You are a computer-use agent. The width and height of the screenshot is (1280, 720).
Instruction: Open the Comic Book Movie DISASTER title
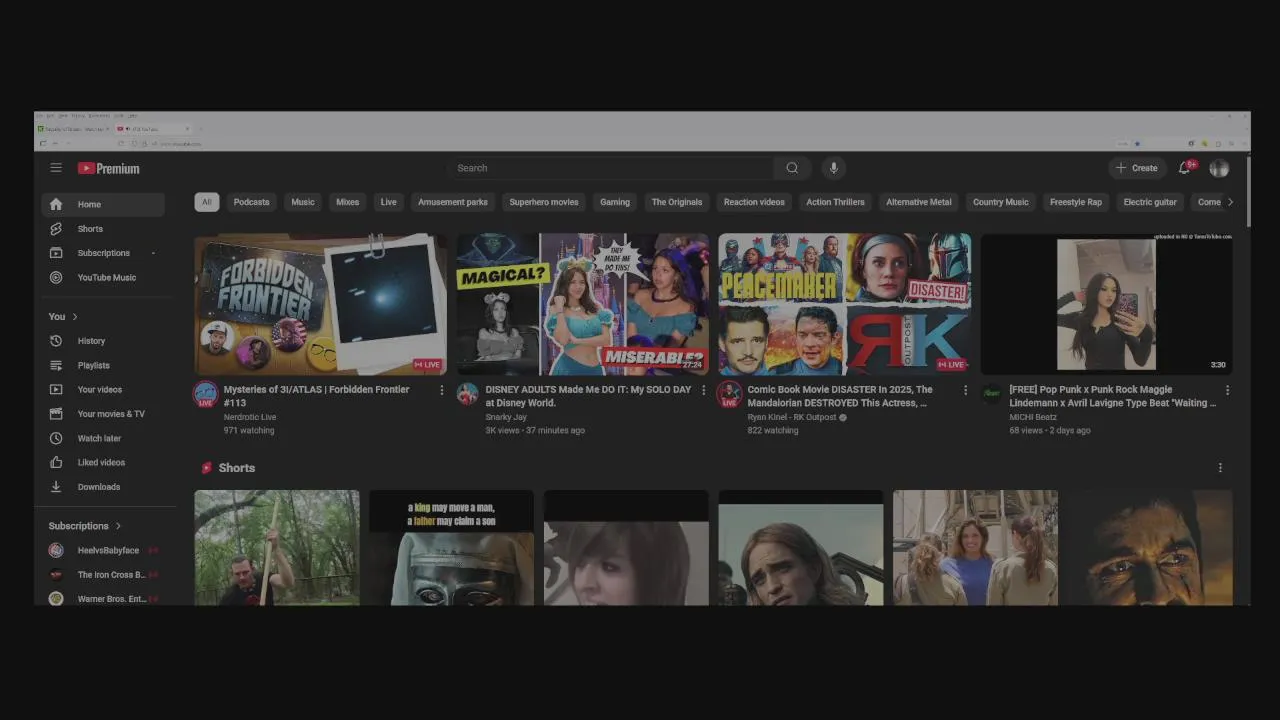[840, 396]
